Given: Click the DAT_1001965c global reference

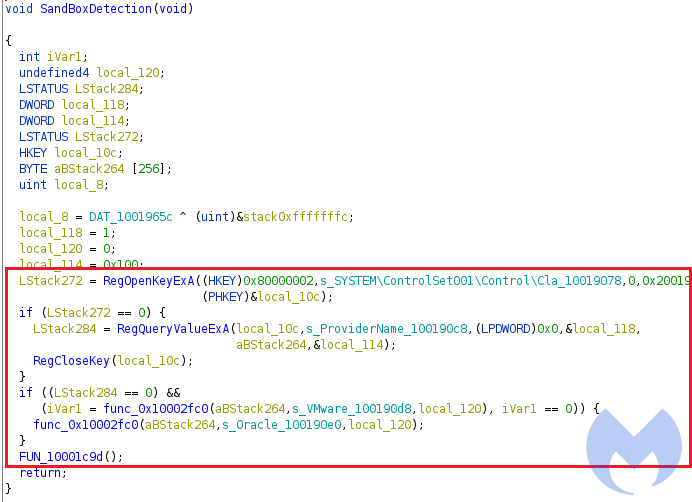Looking at the screenshot, I should 131,217.
